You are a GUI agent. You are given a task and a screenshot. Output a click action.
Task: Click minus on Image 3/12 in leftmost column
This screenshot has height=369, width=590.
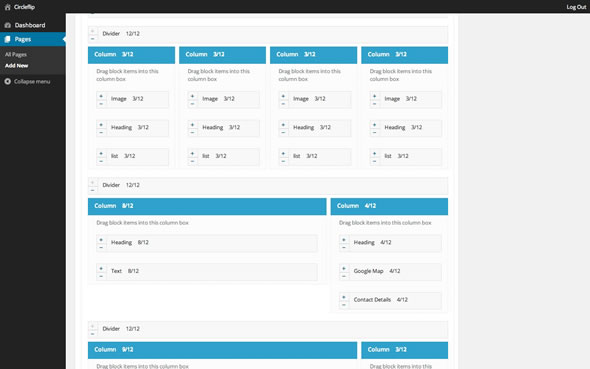point(101,103)
